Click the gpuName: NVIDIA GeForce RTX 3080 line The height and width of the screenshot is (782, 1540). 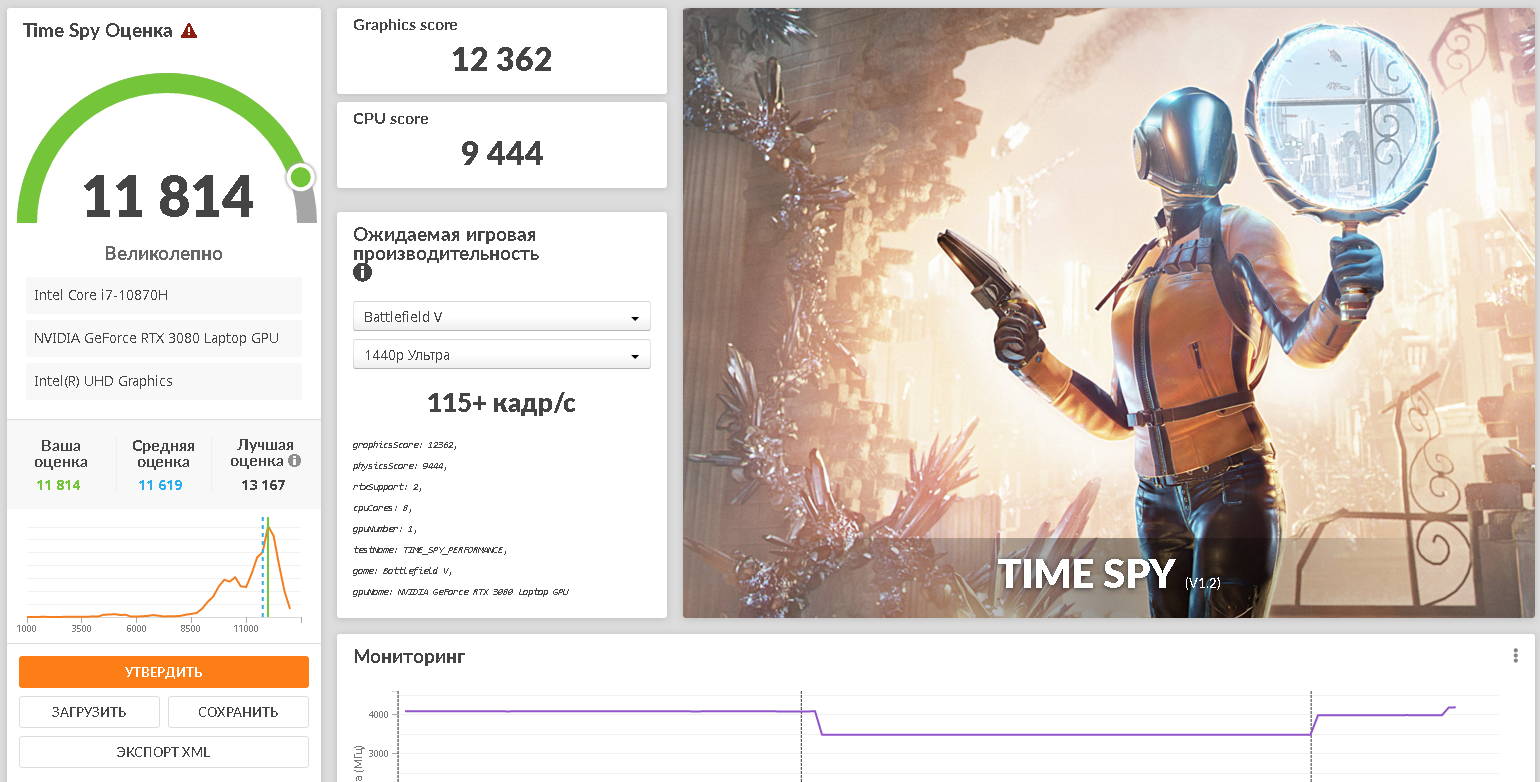tap(461, 592)
